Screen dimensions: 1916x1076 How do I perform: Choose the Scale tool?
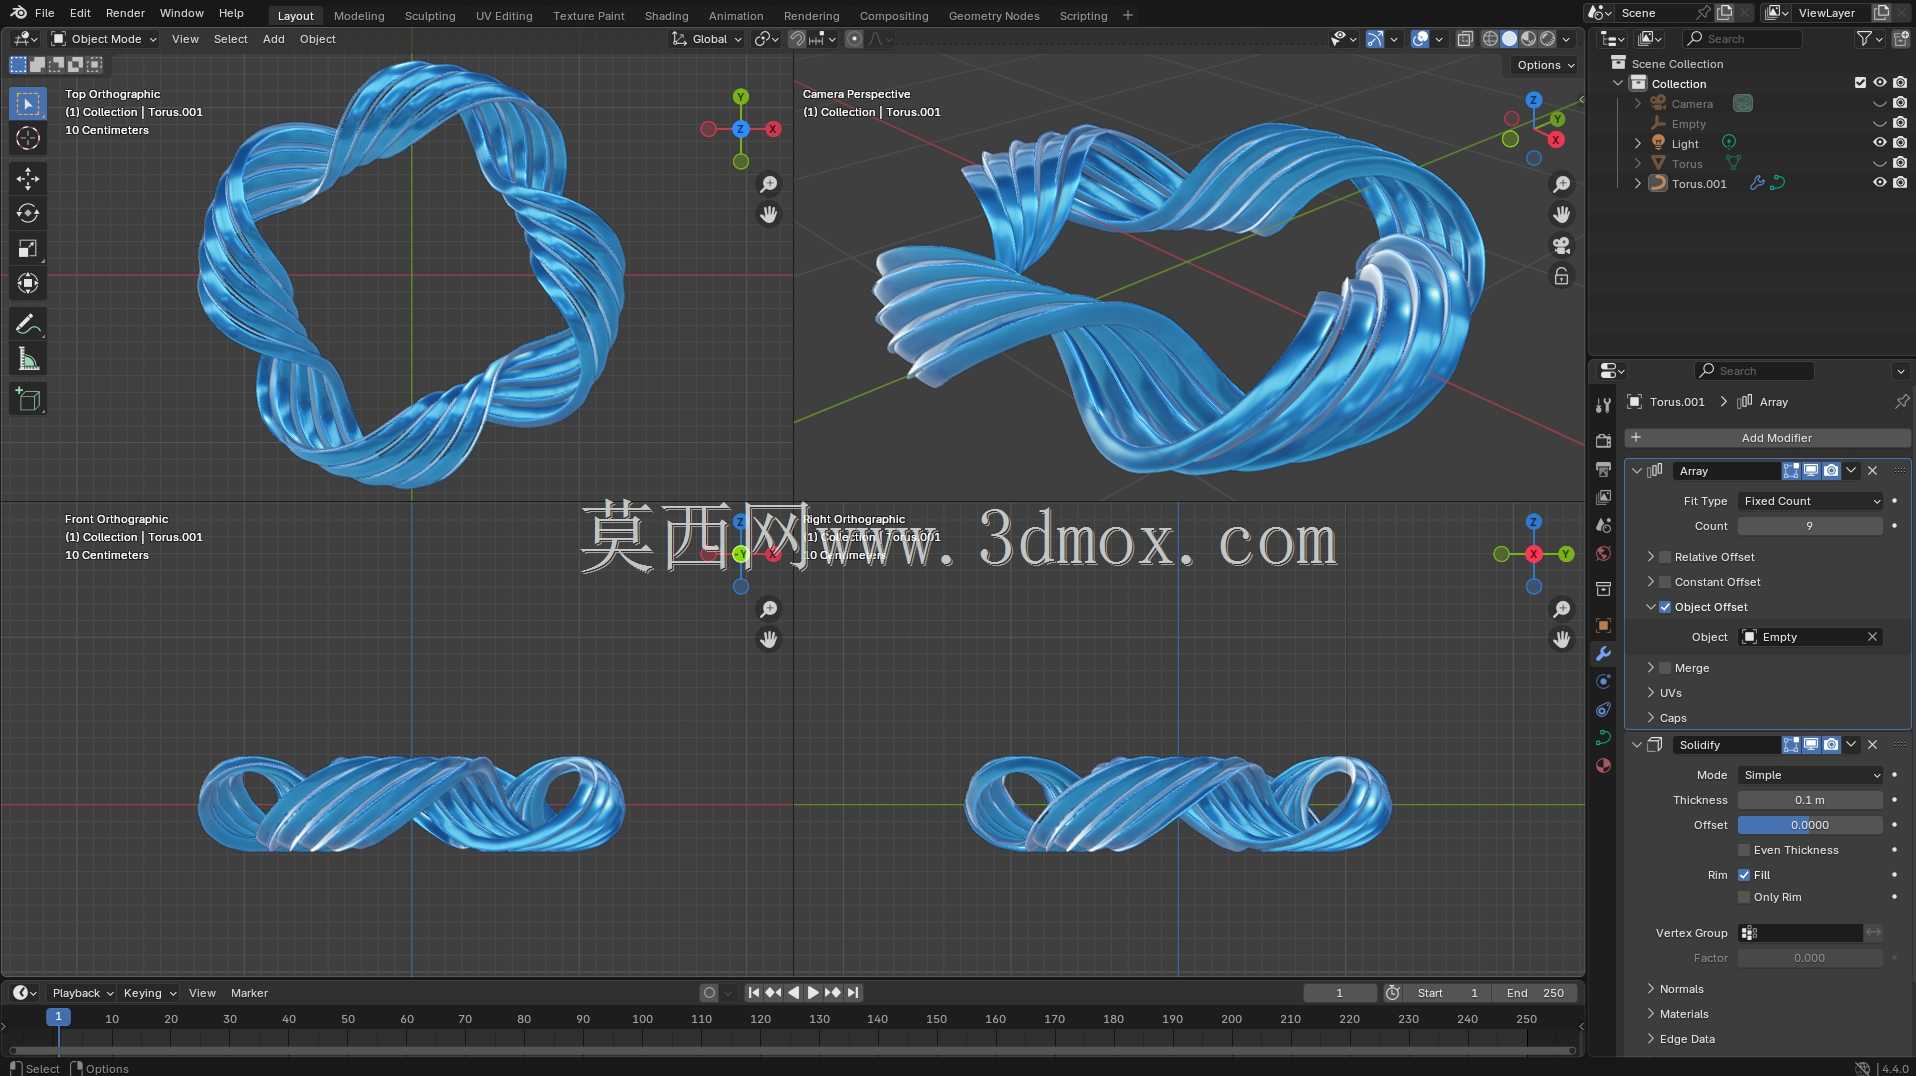[x=28, y=249]
